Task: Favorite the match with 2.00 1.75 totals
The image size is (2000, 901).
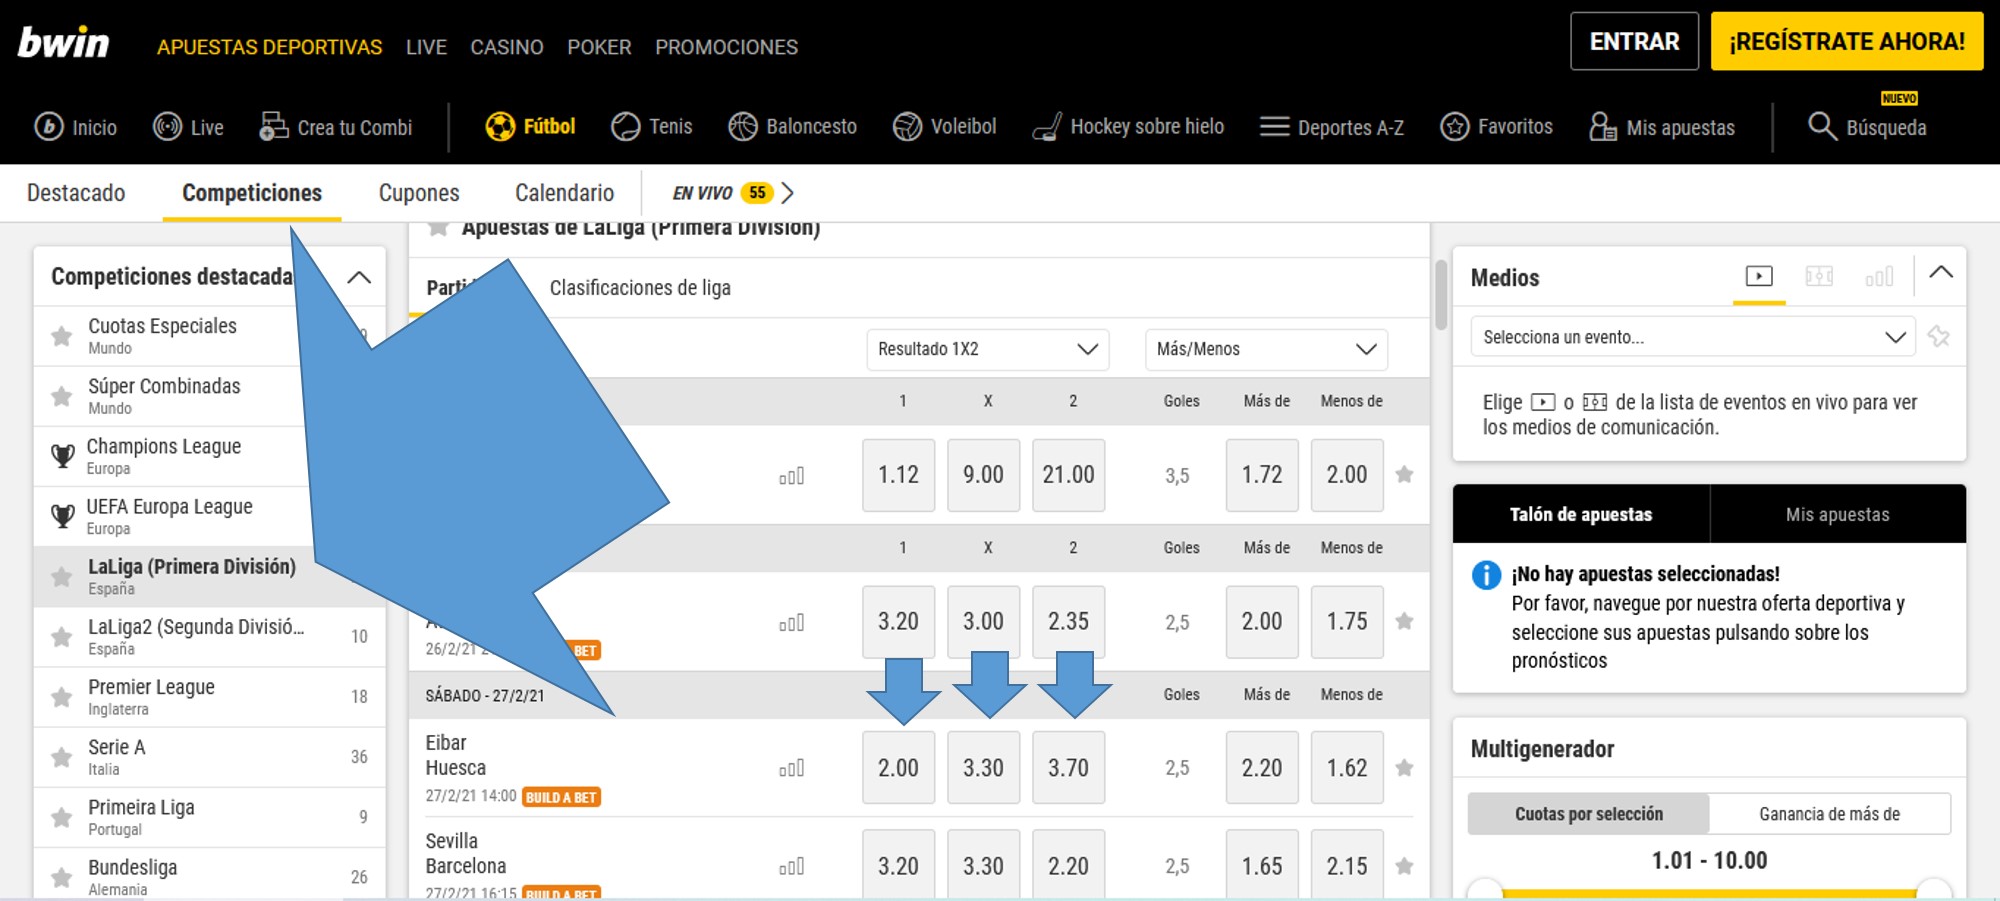Action: pos(1404,621)
